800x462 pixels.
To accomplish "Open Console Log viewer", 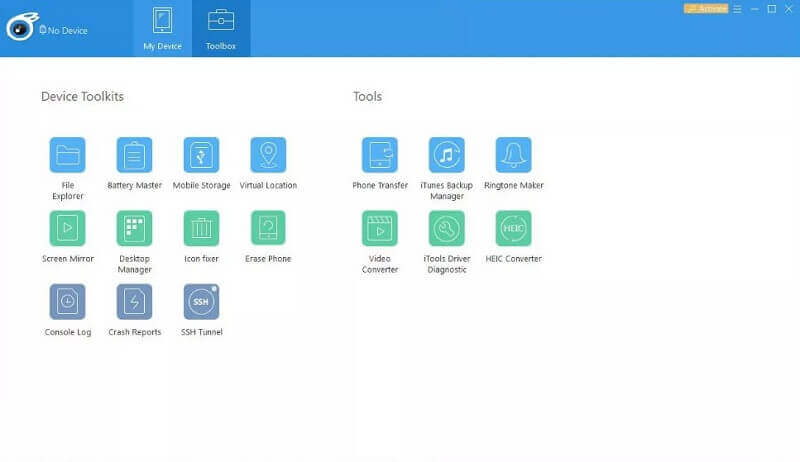I will pos(67,302).
